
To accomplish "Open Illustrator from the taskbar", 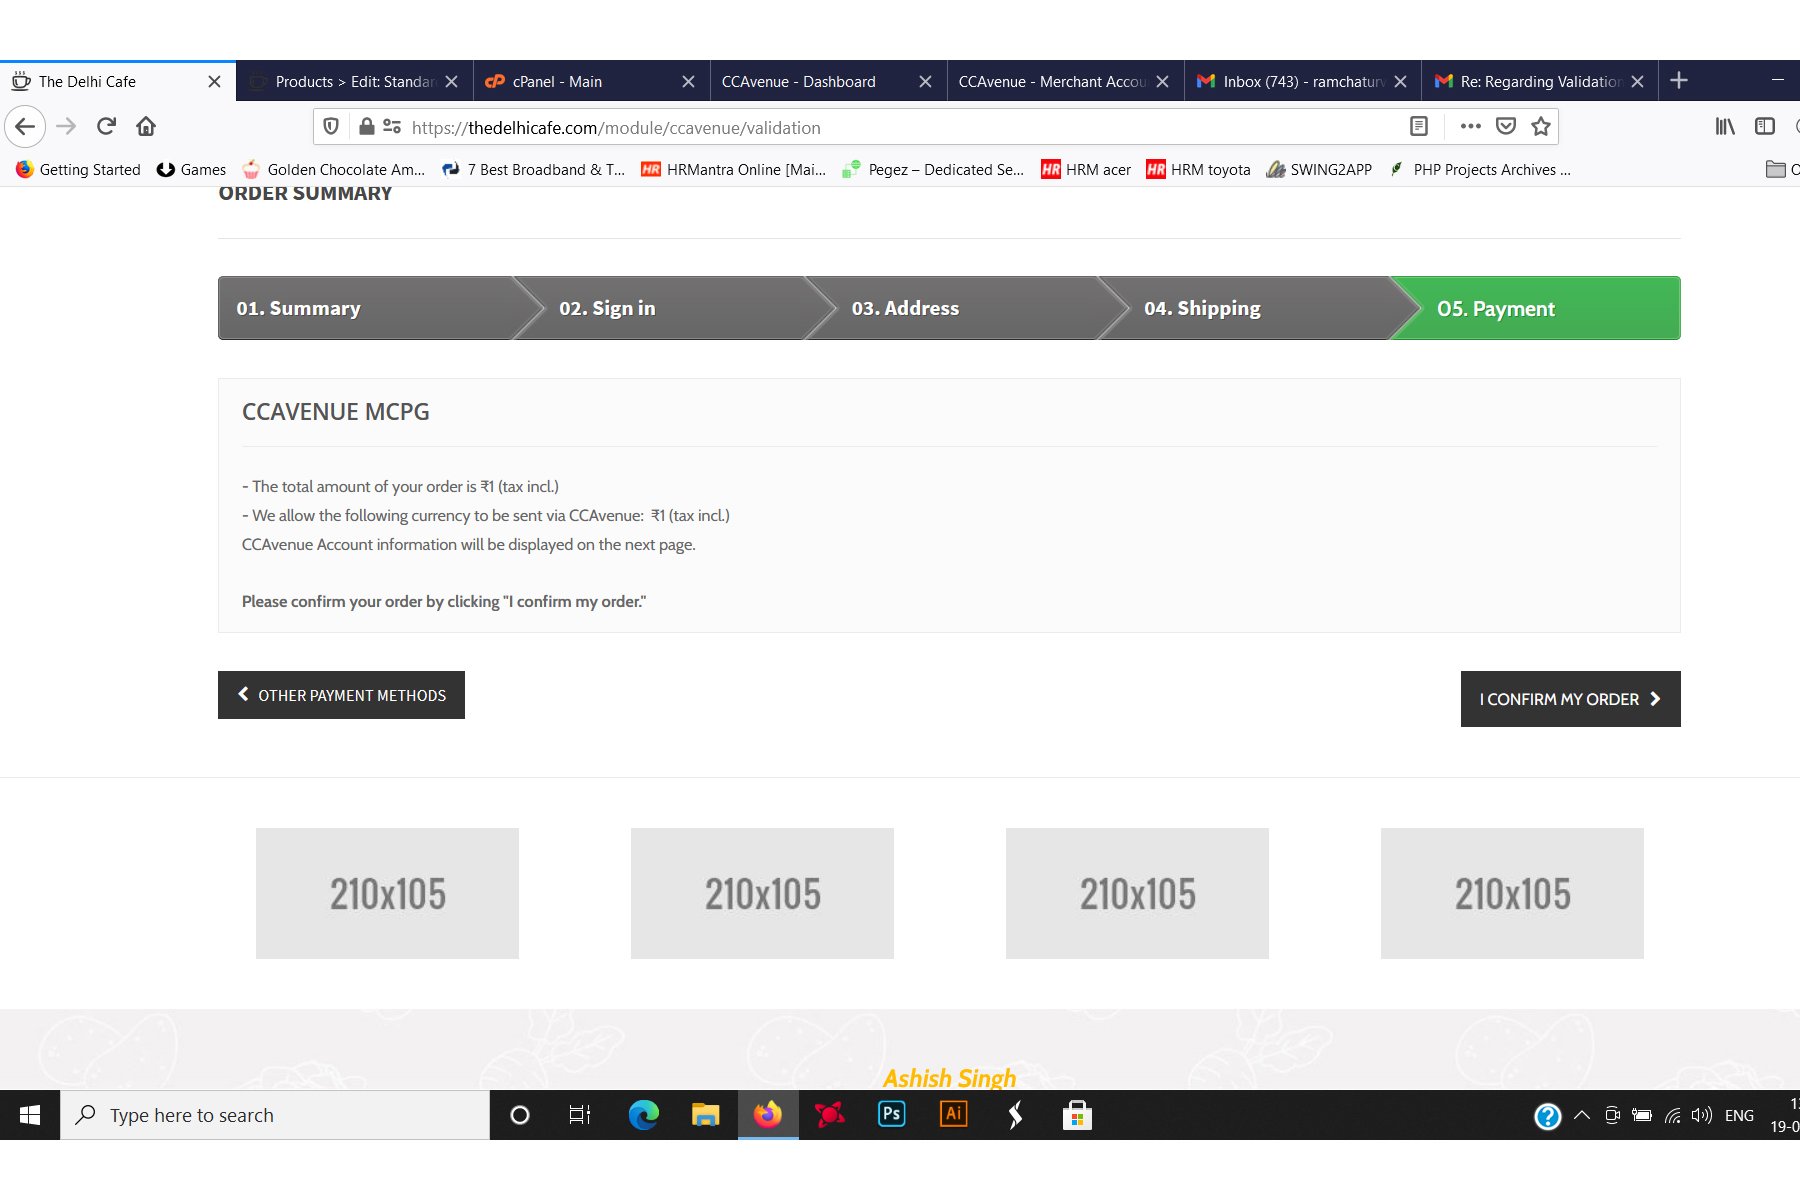I will point(954,1114).
